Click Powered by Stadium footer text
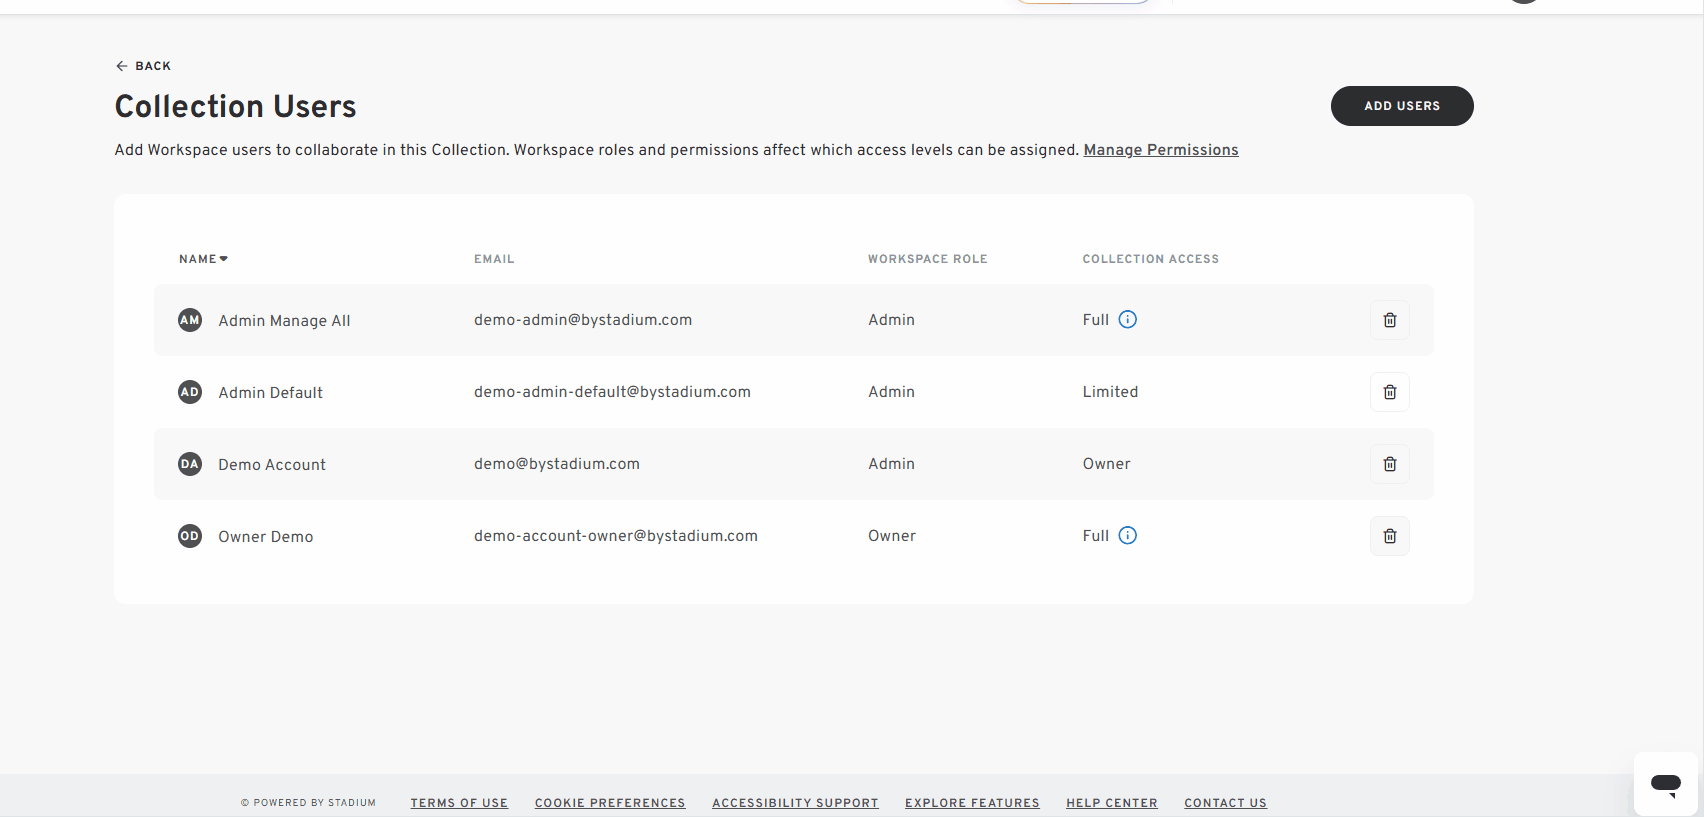Viewport: 1704px width, 817px height. click(308, 803)
